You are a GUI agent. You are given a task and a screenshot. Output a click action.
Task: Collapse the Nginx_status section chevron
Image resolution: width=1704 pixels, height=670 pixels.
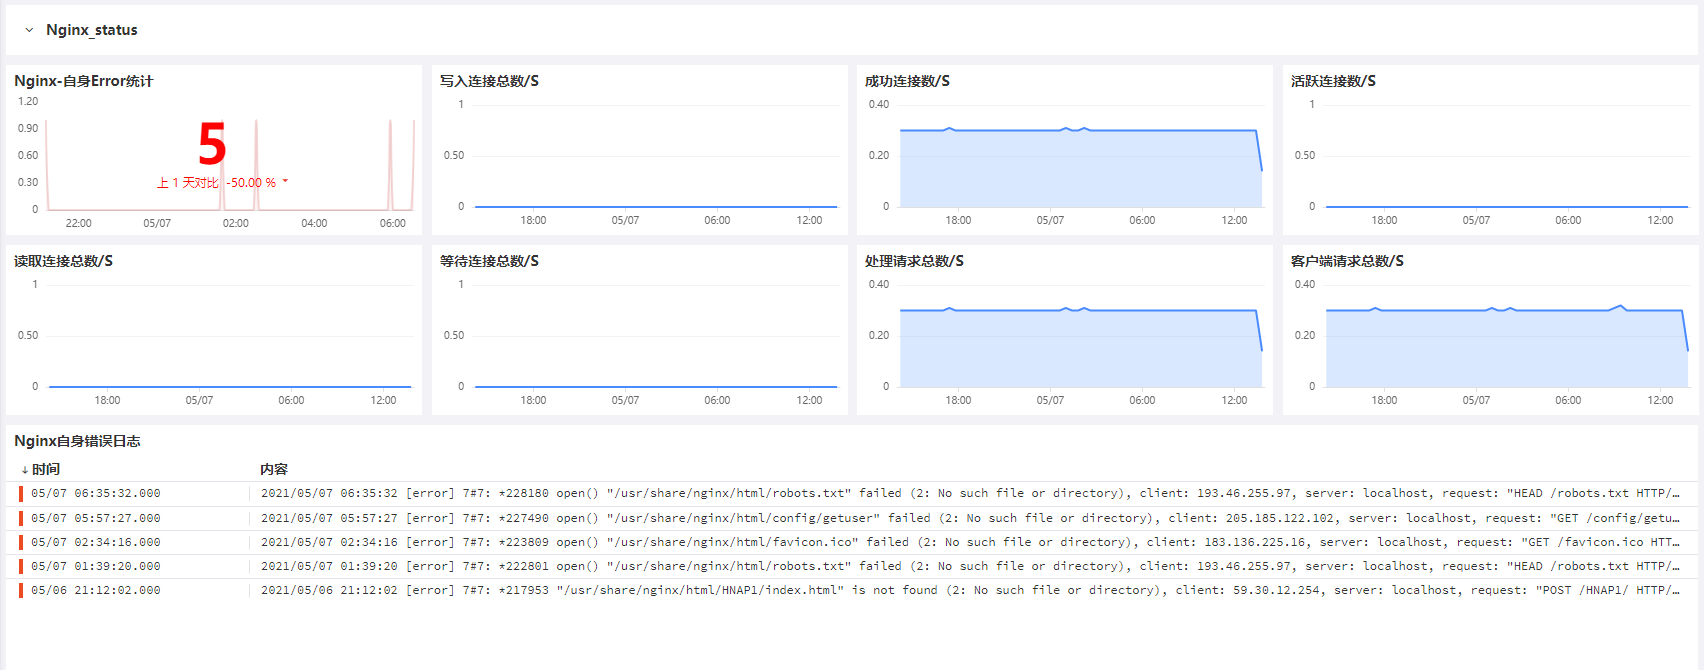coord(29,30)
